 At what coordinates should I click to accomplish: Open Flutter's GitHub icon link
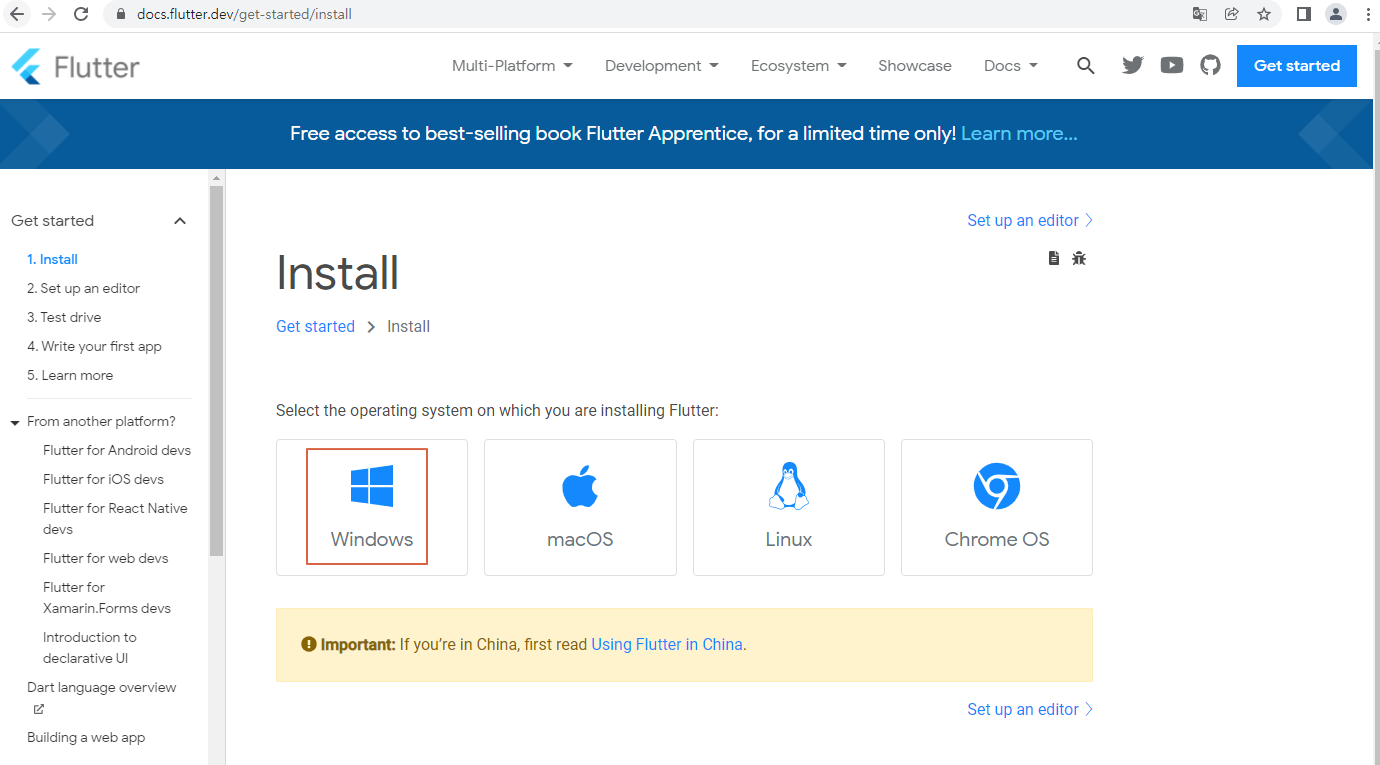tap(1211, 66)
